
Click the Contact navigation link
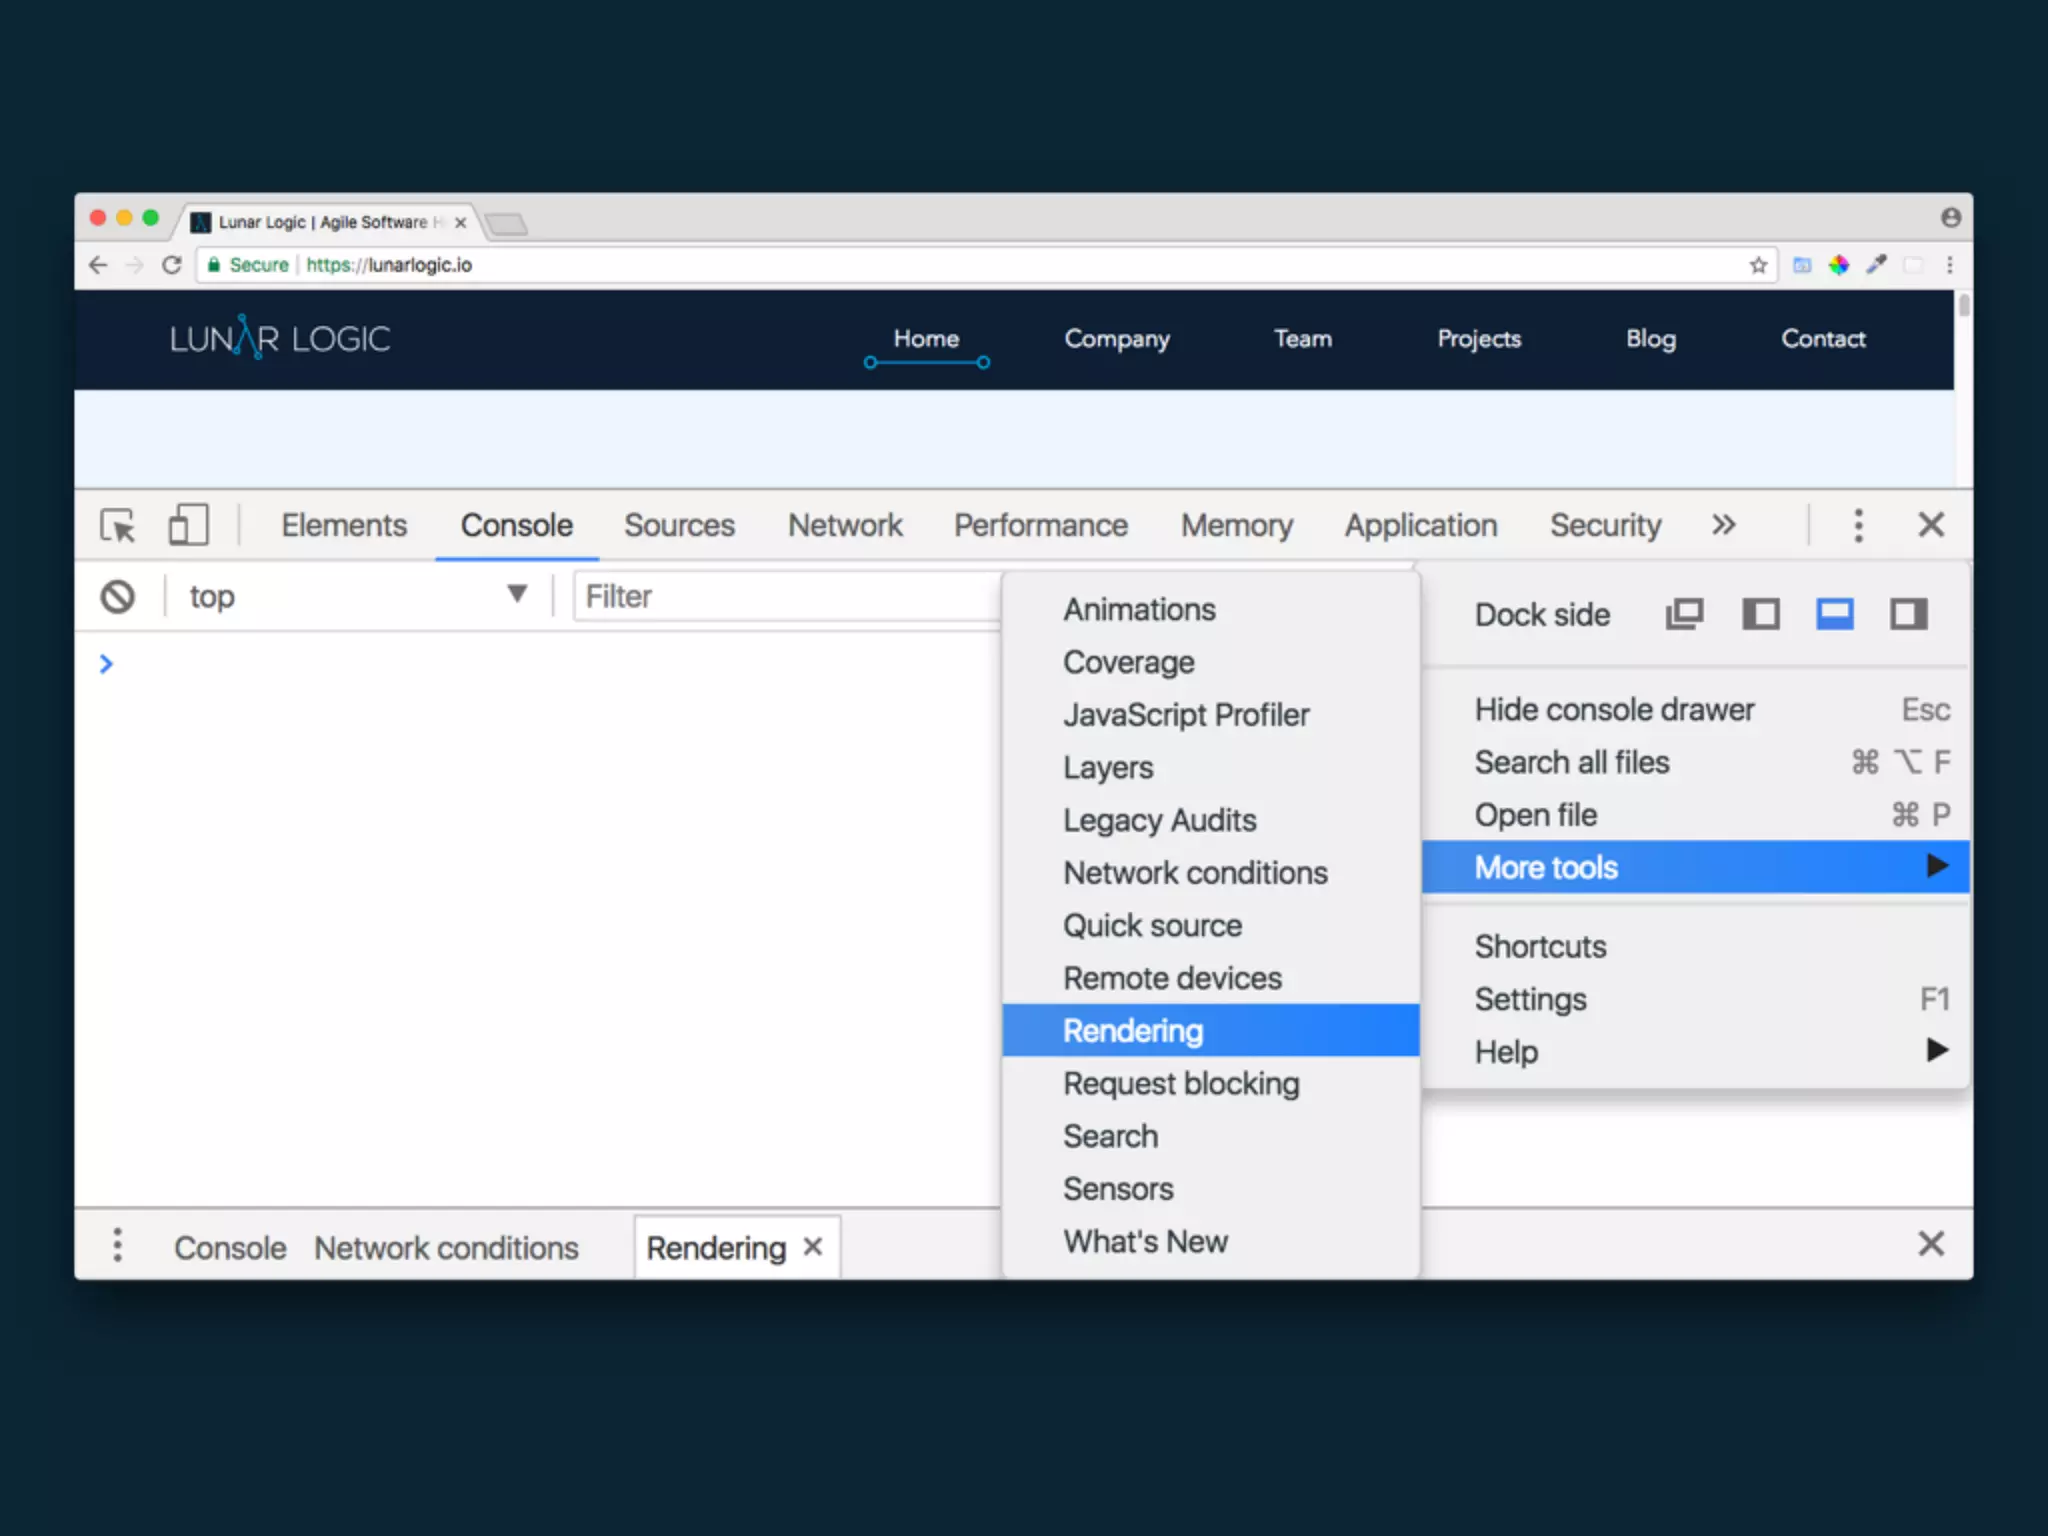pyautogui.click(x=1822, y=339)
